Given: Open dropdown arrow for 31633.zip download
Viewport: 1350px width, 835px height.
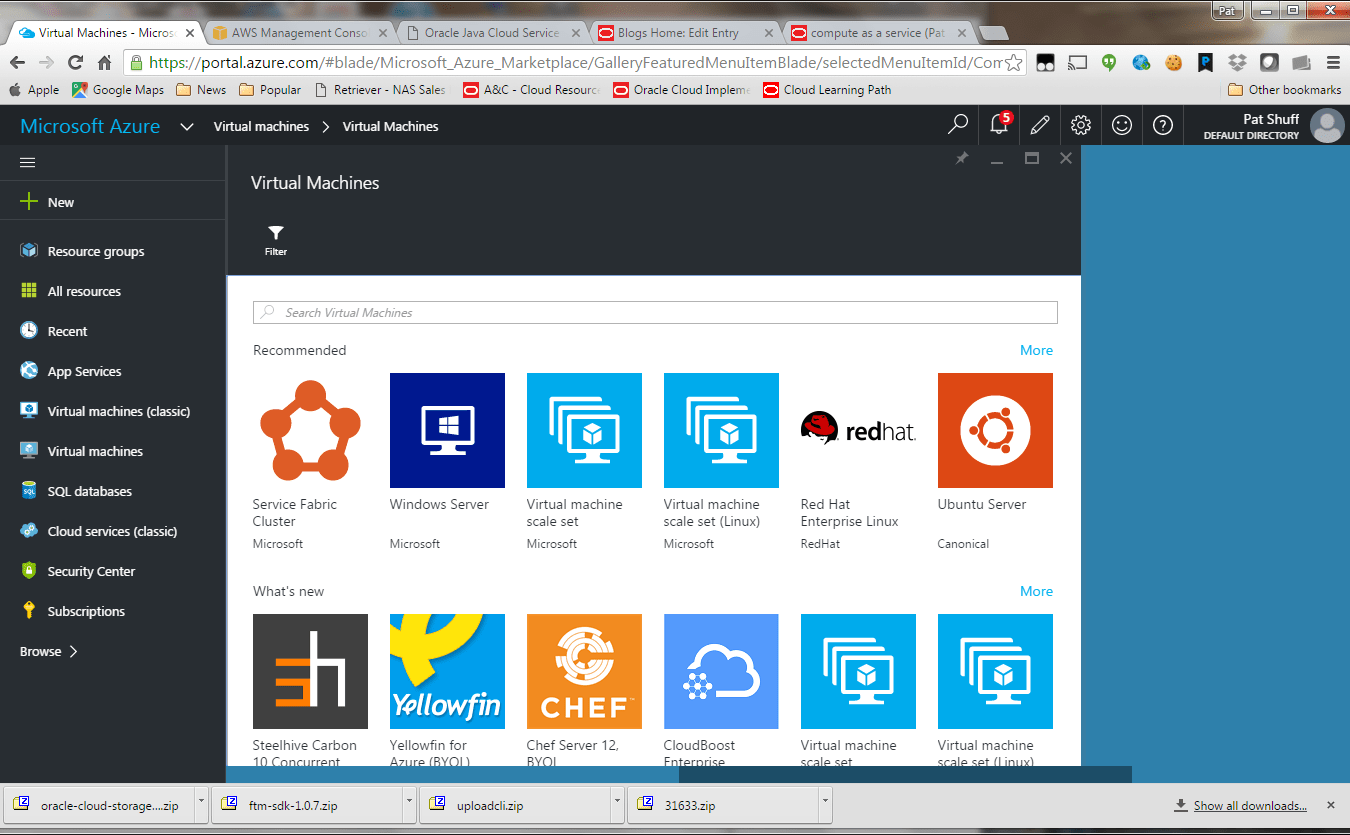Looking at the screenshot, I should tap(825, 803).
